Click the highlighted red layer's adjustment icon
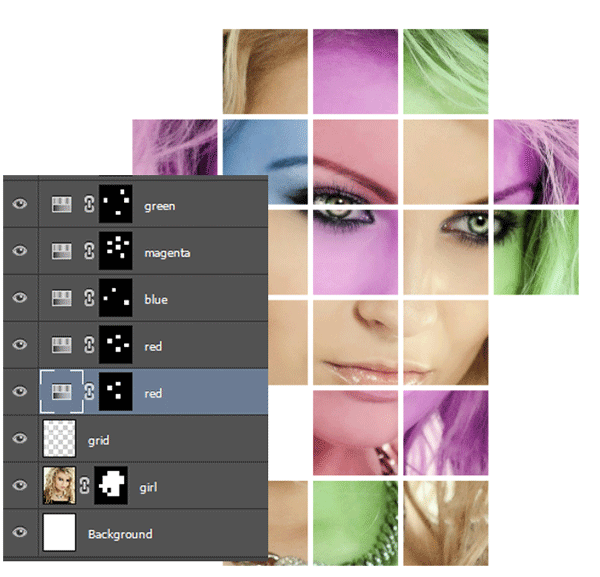This screenshot has width=600, height=577. coord(62,393)
